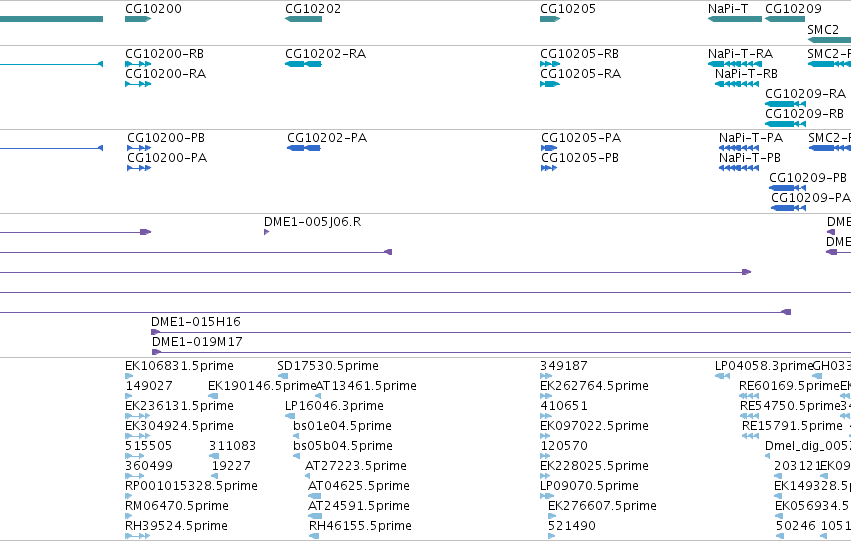This screenshot has width=851, height=541.
Task: Select EST RP001015328.5prime
Action: pos(192,486)
